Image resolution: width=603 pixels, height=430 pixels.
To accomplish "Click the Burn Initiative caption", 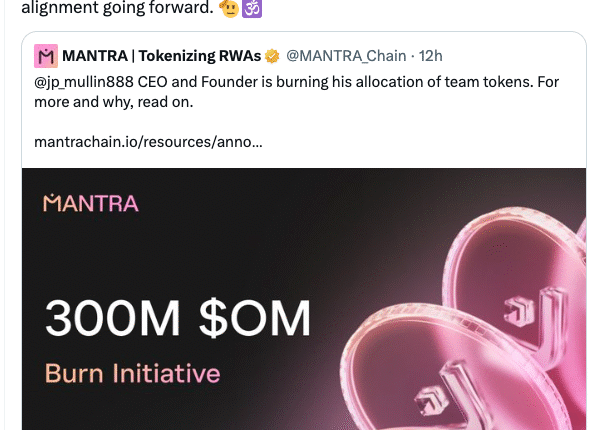I will [132, 374].
